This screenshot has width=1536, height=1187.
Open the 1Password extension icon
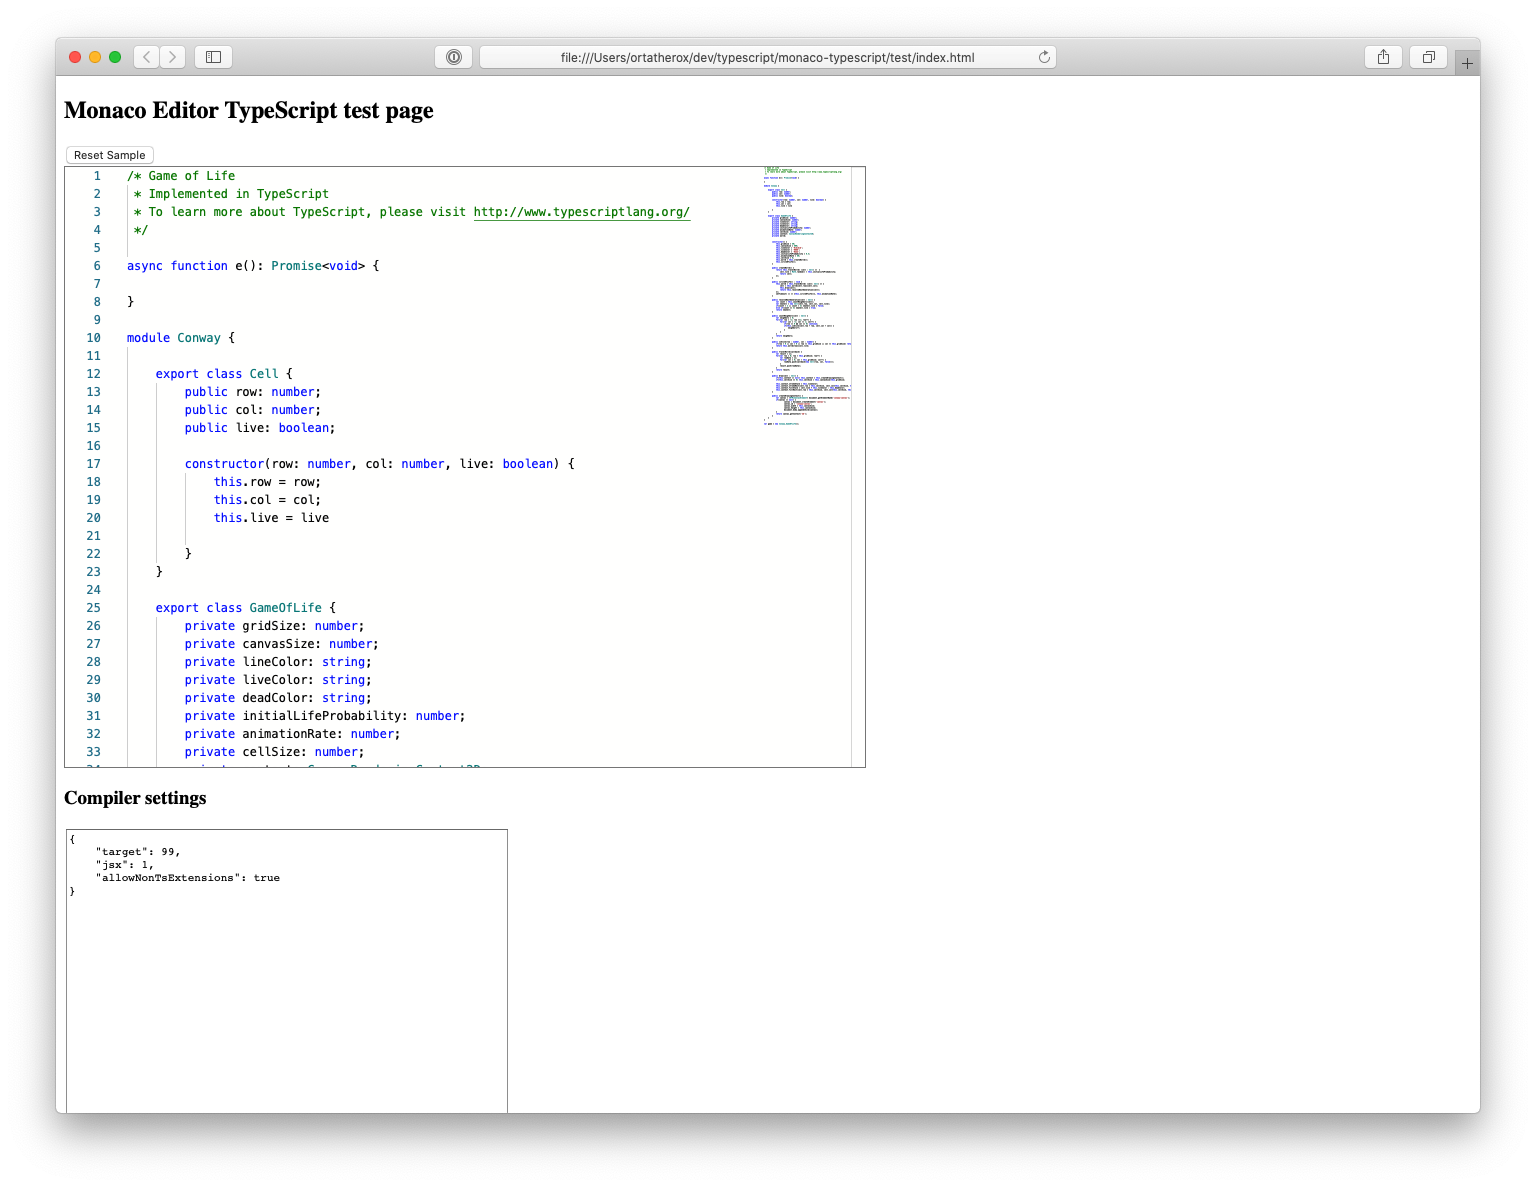453,57
